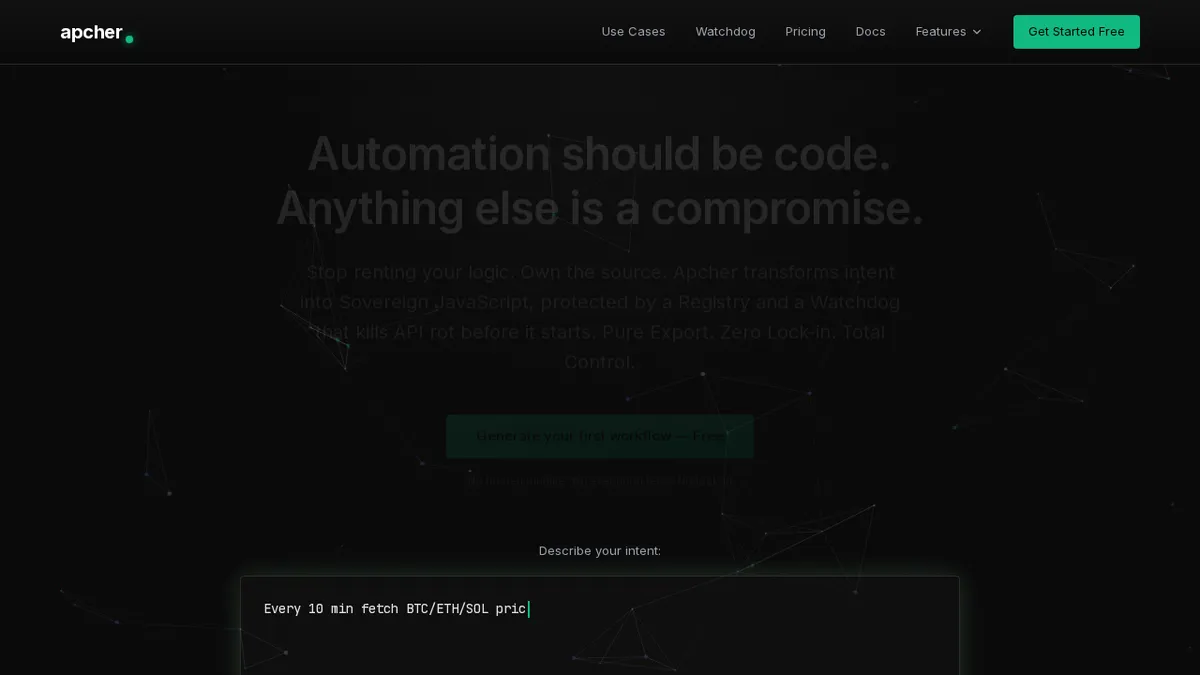This screenshot has height=675, width=1200.
Task: Click the 'Describe your intent:' label
Action: coord(599,551)
